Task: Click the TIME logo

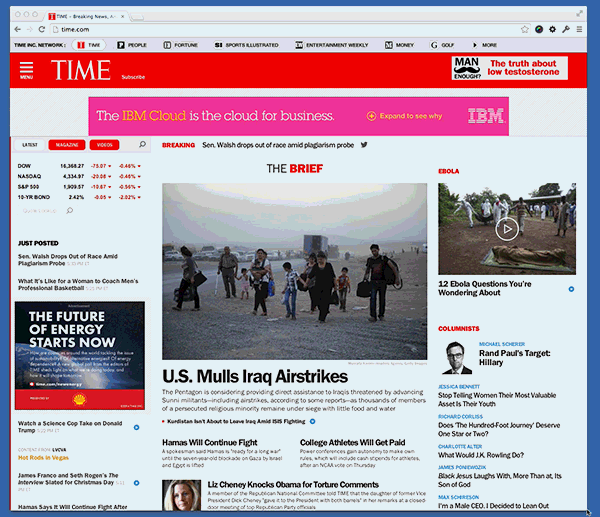Action: coord(81,70)
